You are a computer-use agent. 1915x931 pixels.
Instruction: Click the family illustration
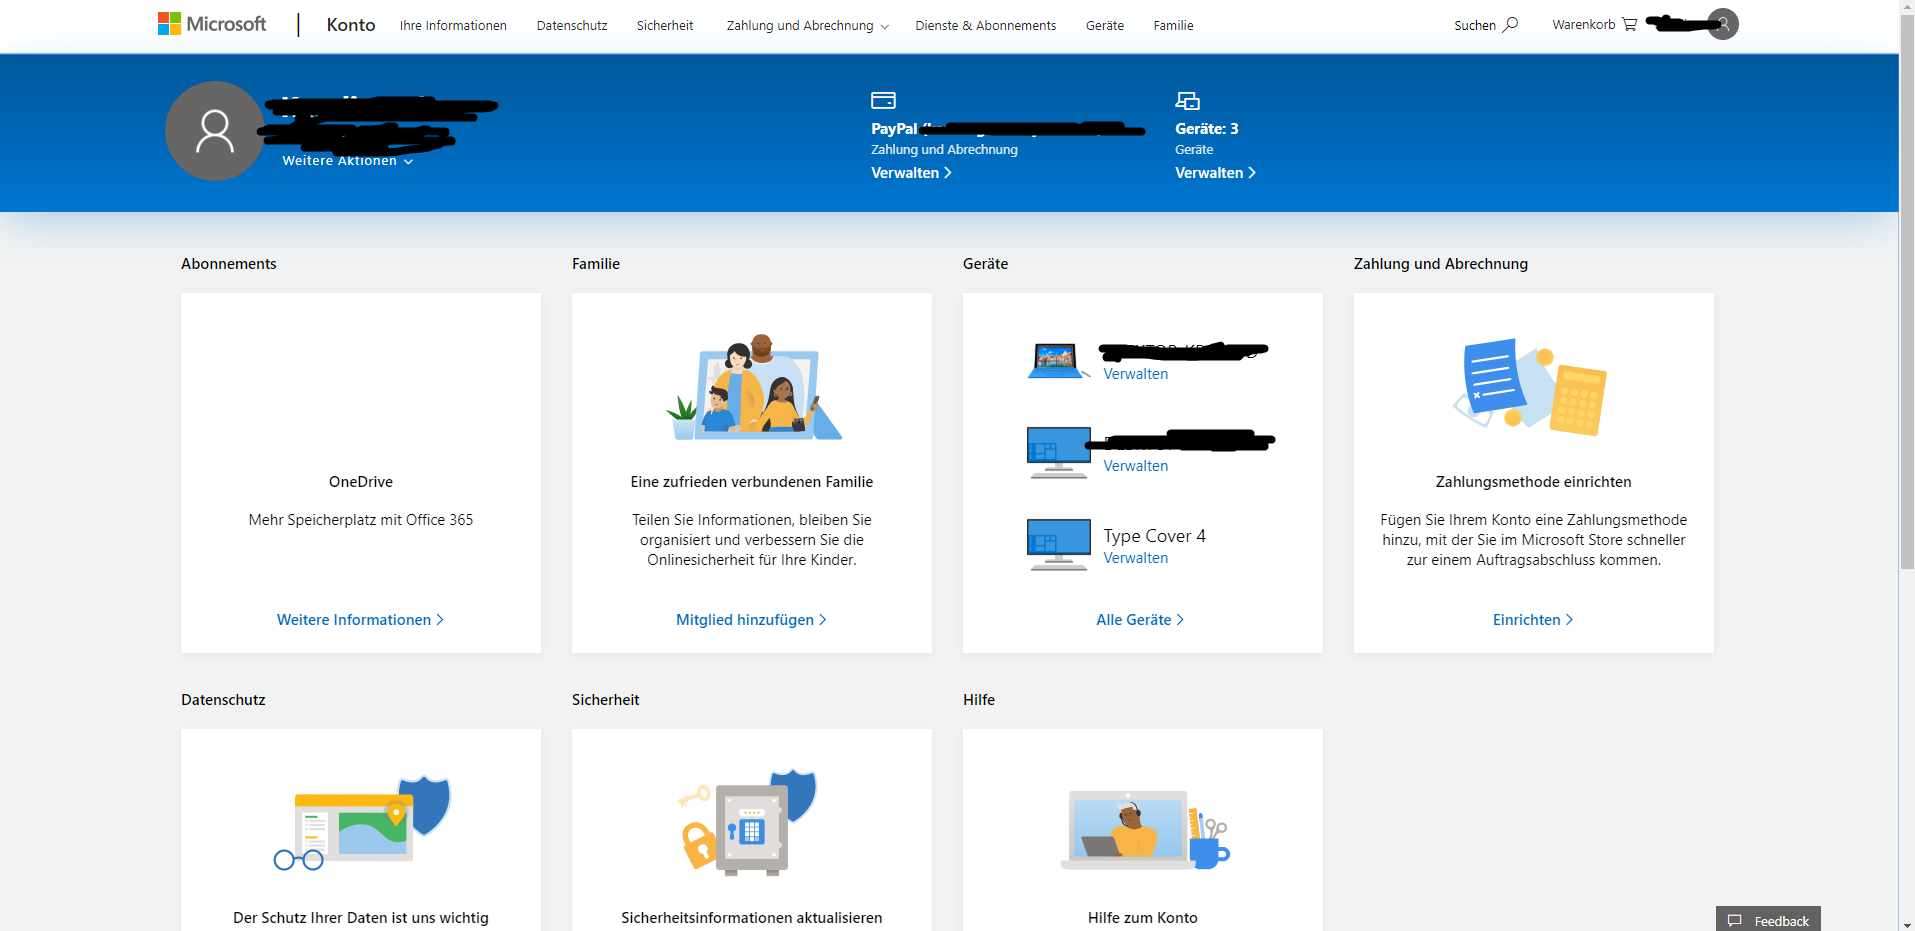753,387
